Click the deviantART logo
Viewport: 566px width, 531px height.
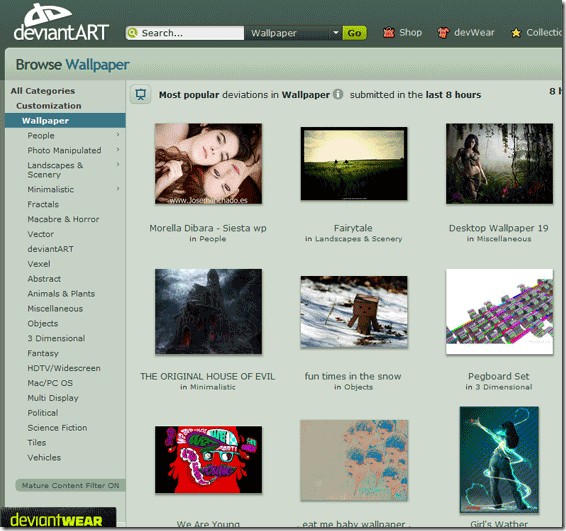pos(61,22)
